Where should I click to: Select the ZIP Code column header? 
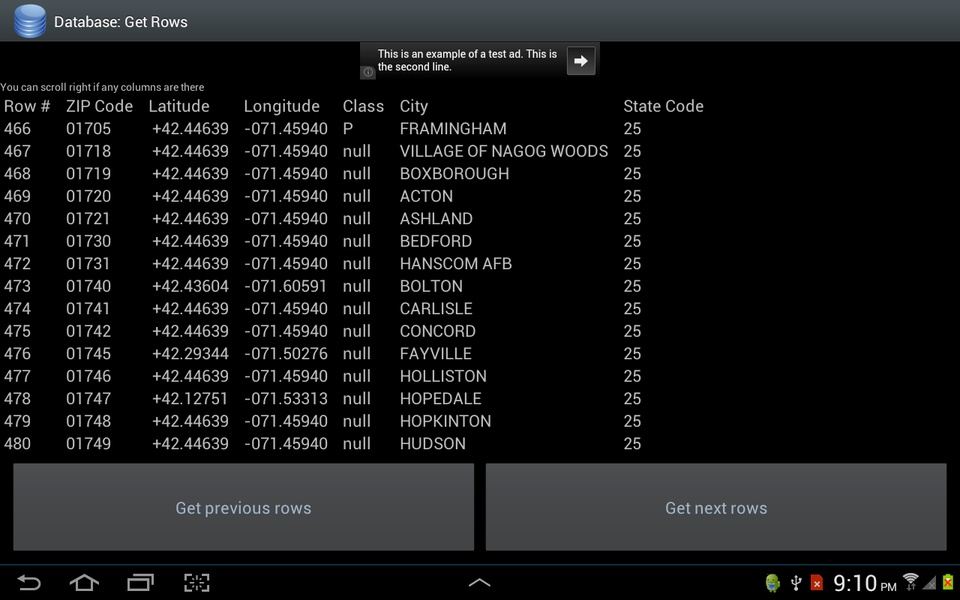click(99, 106)
